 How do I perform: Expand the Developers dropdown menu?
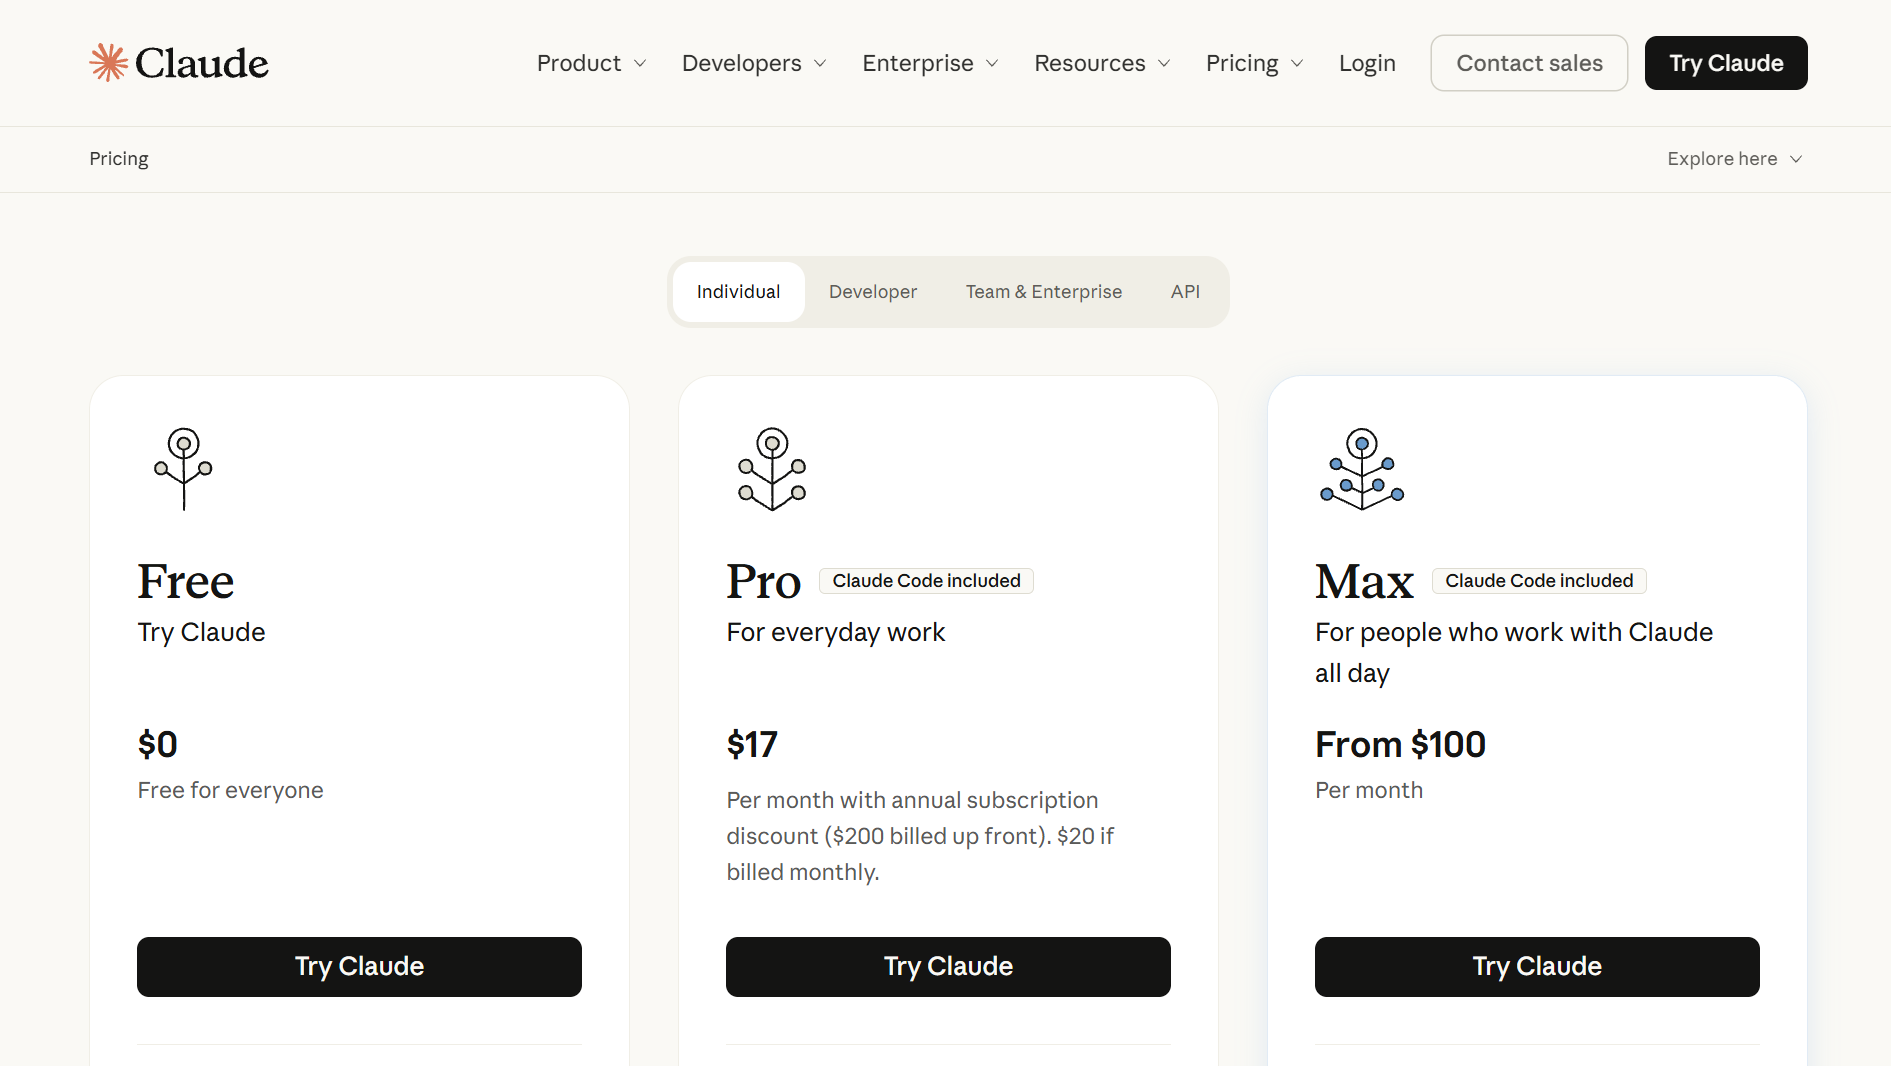click(x=754, y=63)
